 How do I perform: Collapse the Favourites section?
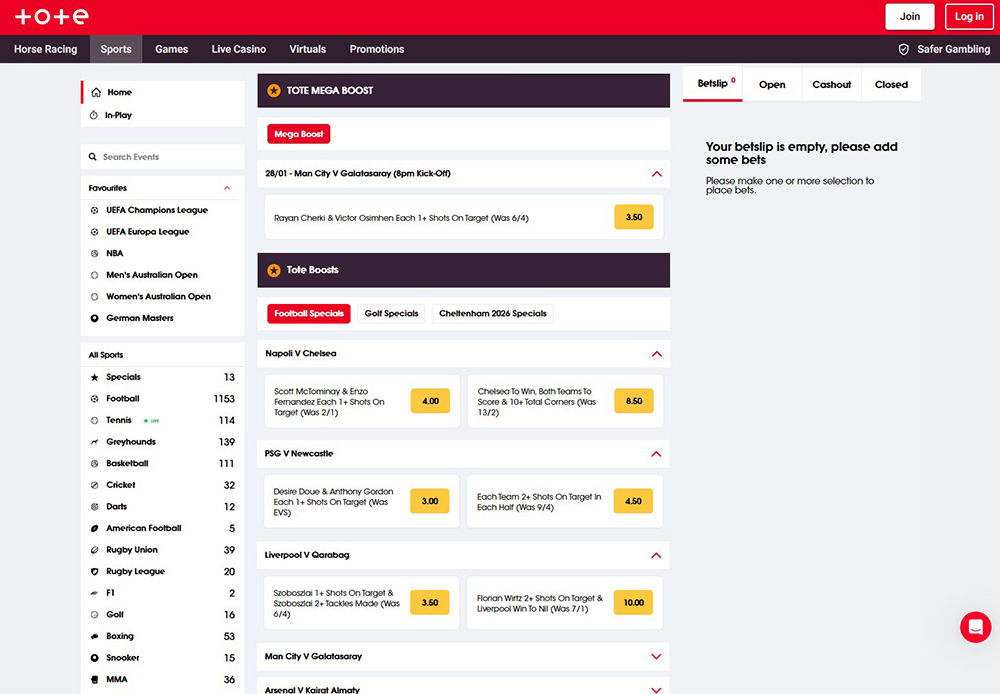[x=227, y=188]
